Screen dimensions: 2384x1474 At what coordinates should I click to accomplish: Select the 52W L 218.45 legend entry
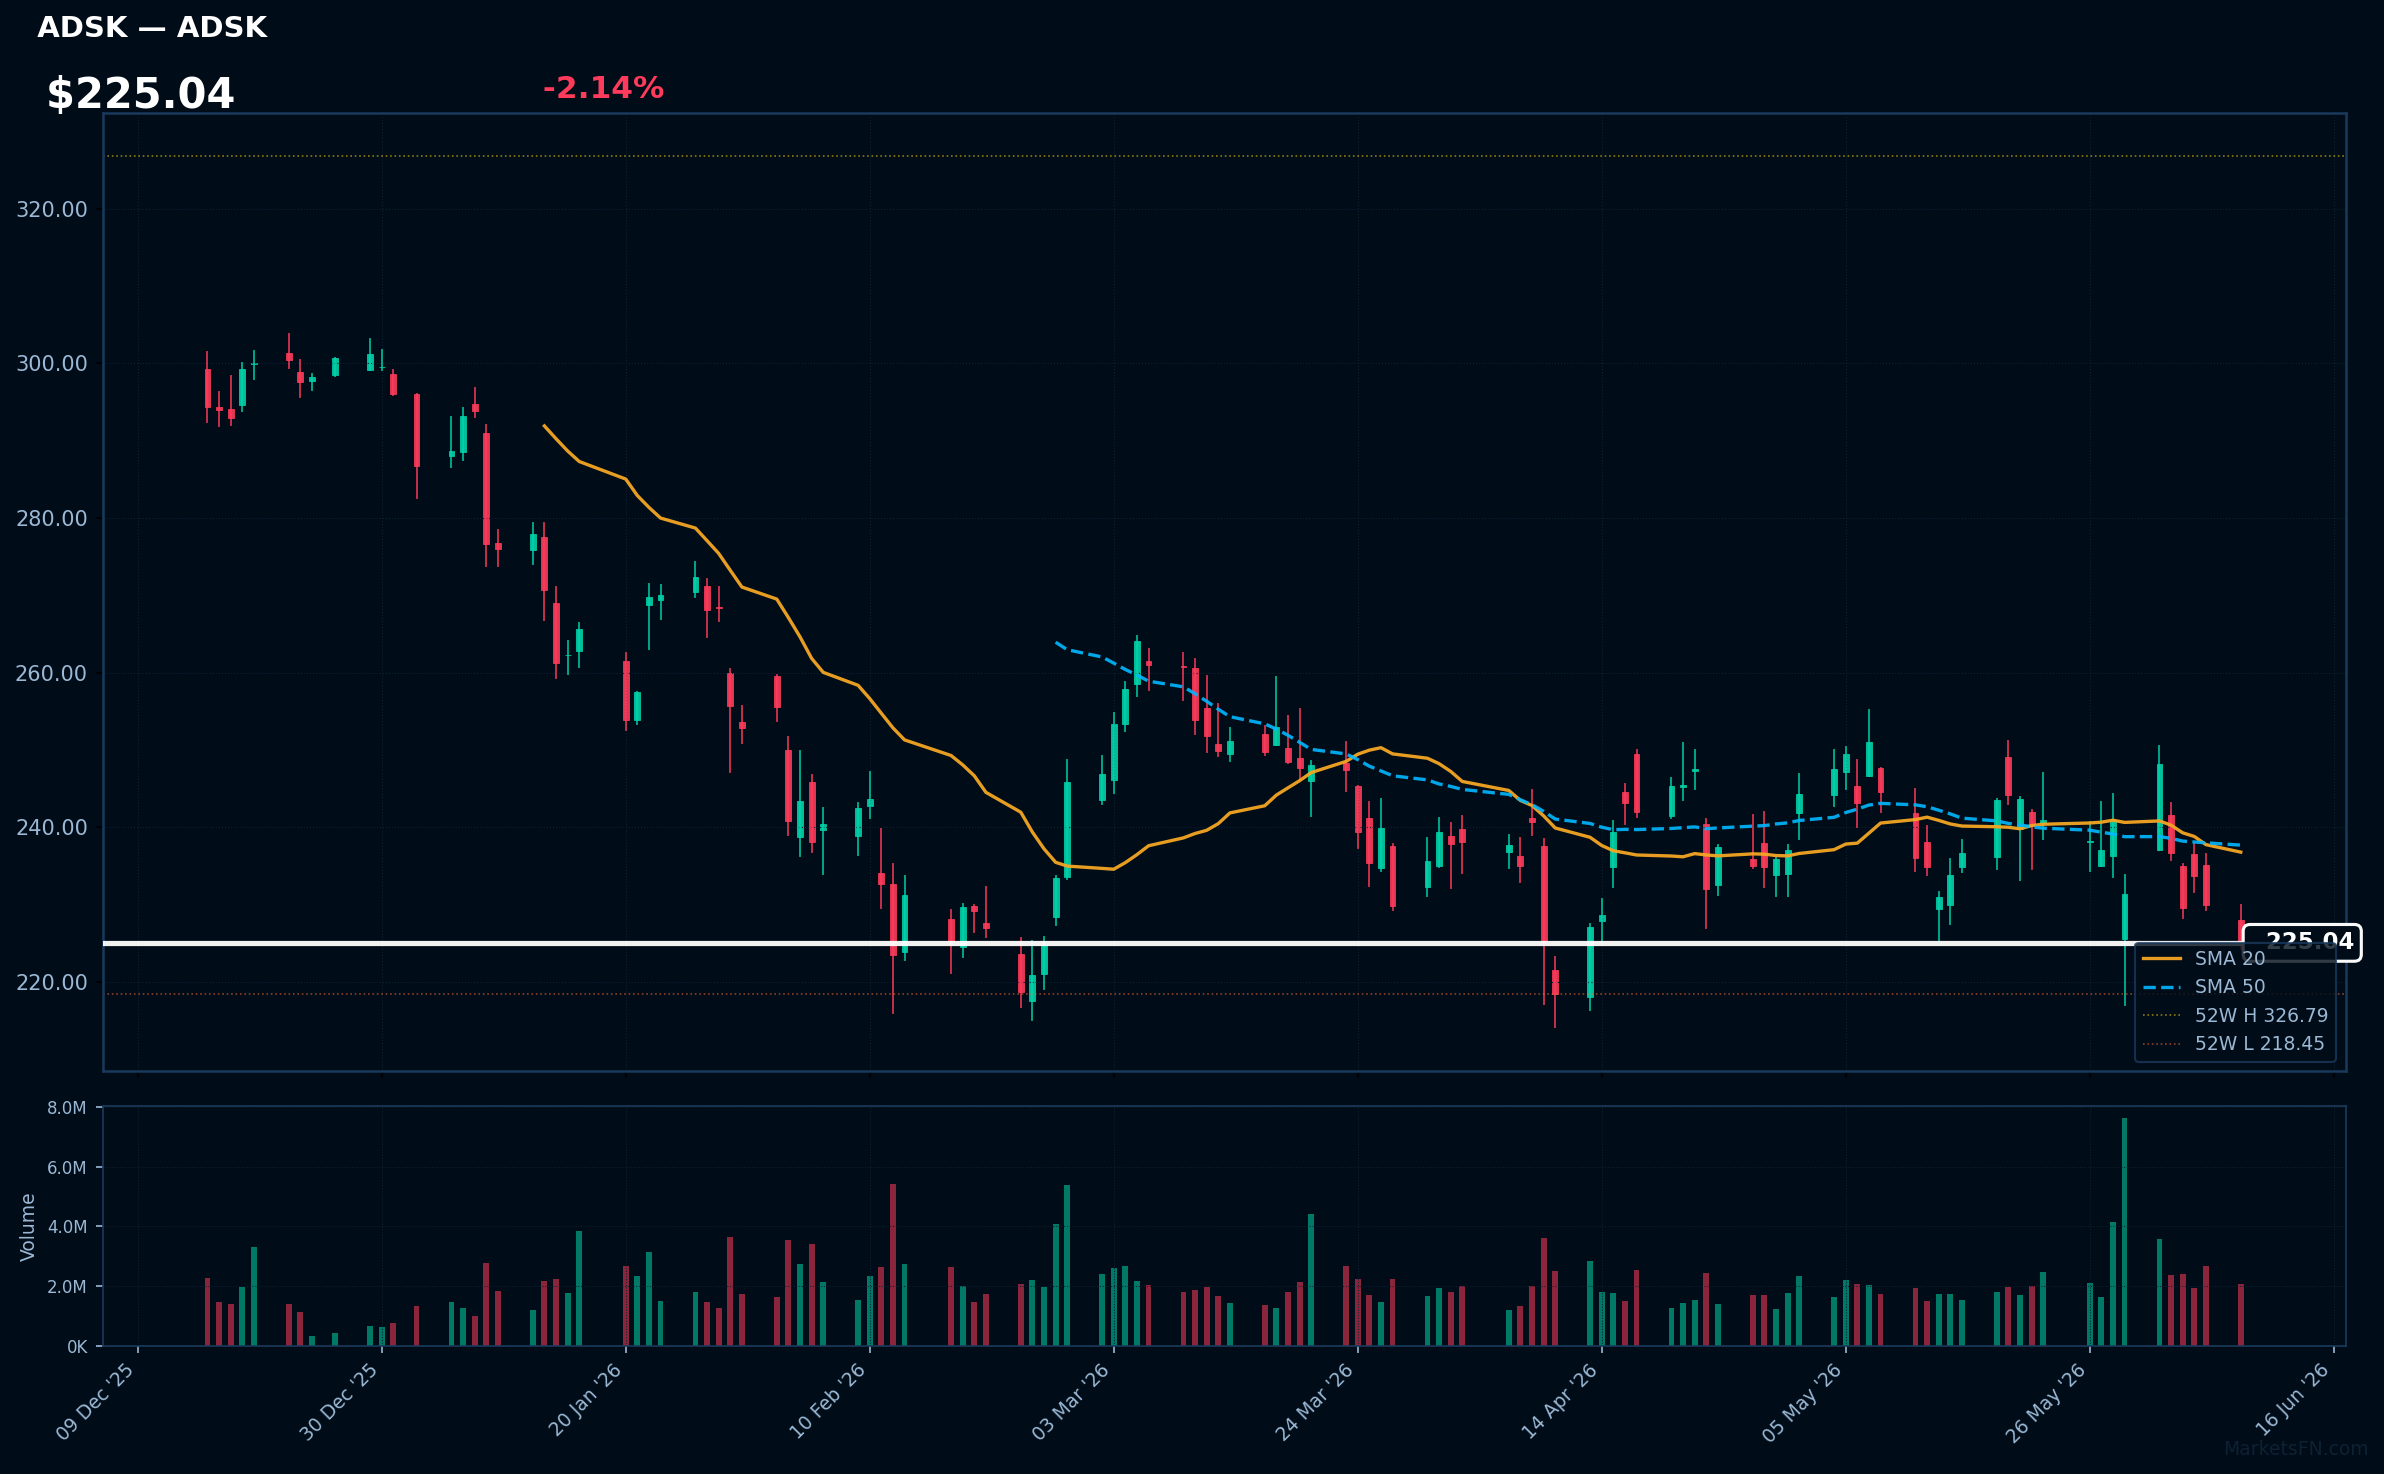[x=2233, y=1043]
